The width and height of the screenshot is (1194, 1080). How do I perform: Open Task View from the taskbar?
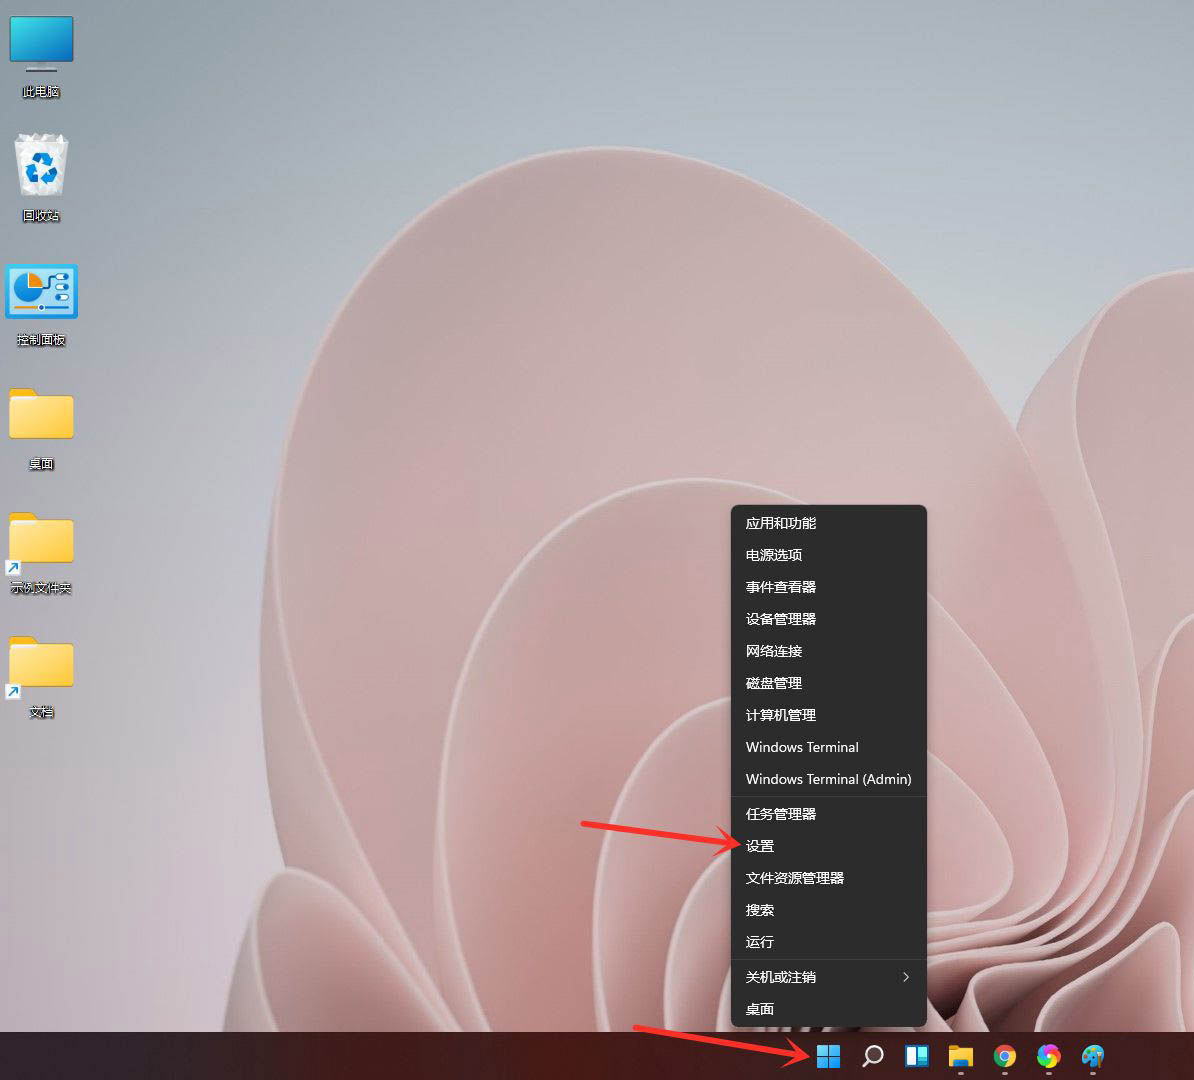click(916, 1055)
